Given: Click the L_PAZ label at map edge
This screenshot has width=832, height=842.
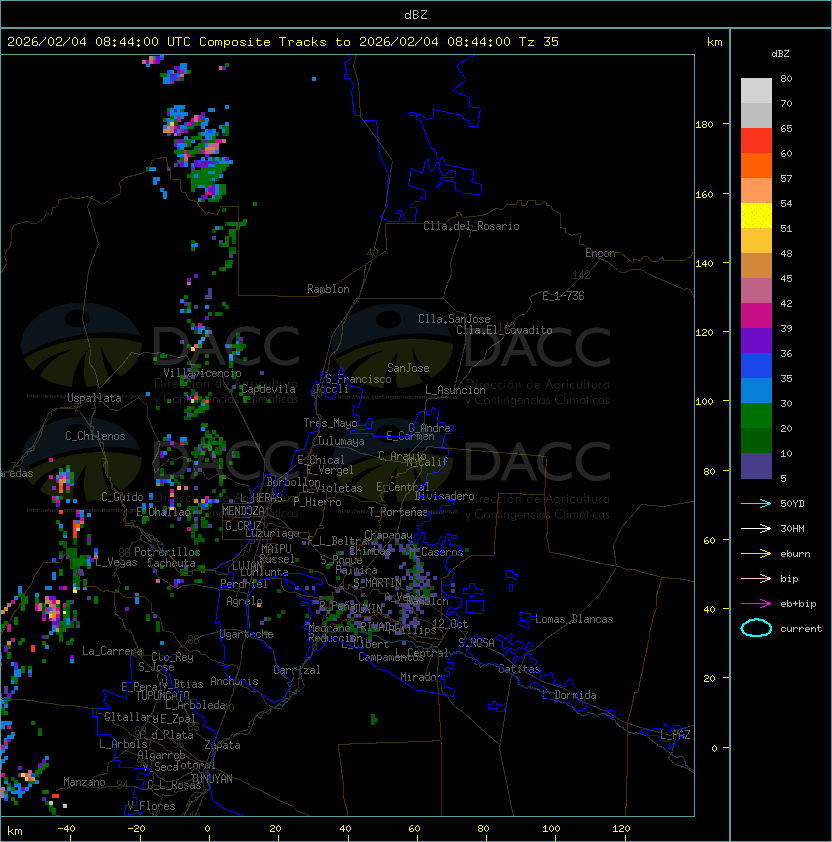Looking at the screenshot, I should [x=675, y=735].
